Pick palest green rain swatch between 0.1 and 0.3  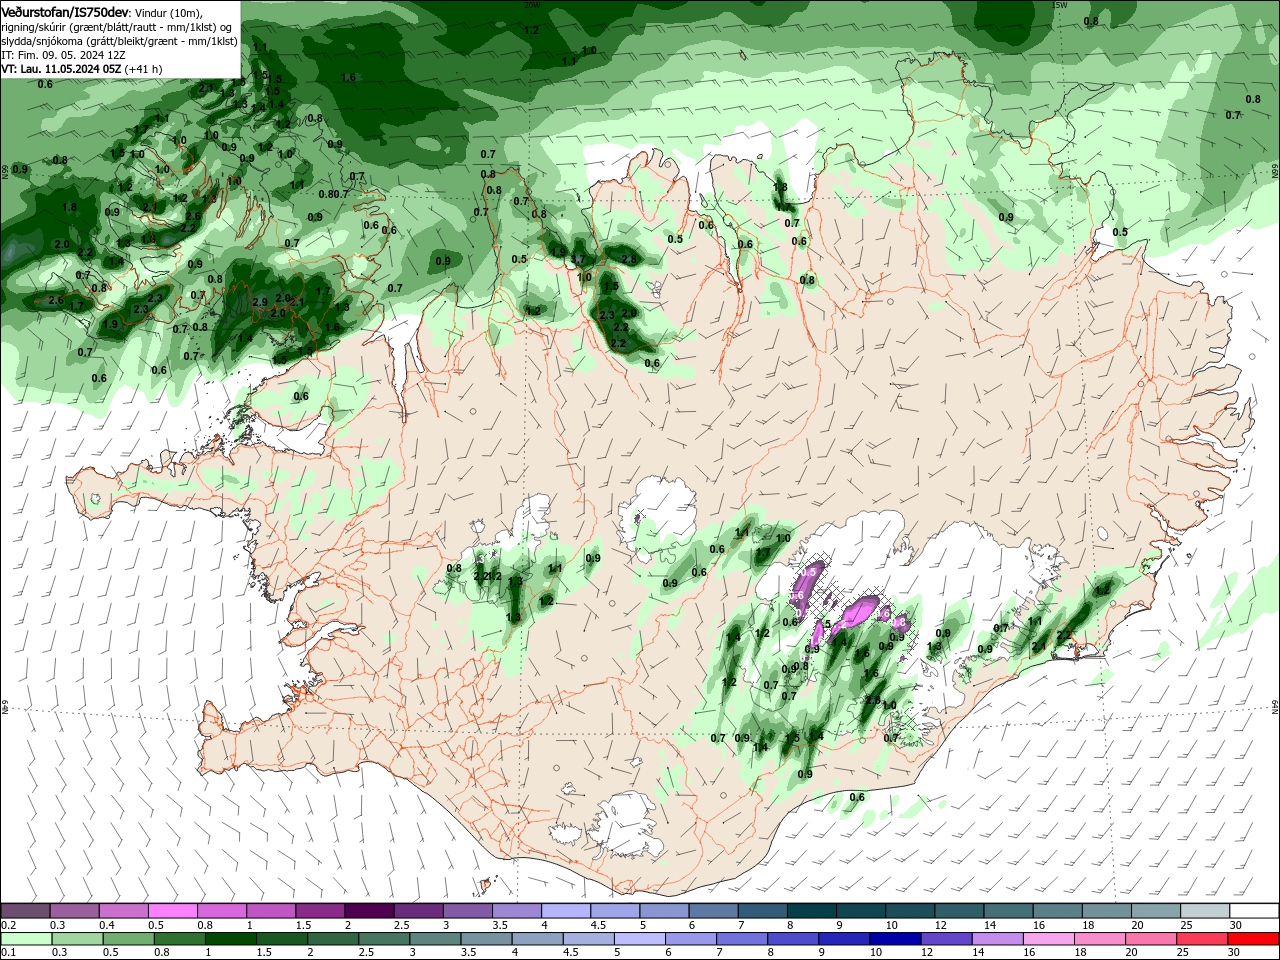click(25, 939)
